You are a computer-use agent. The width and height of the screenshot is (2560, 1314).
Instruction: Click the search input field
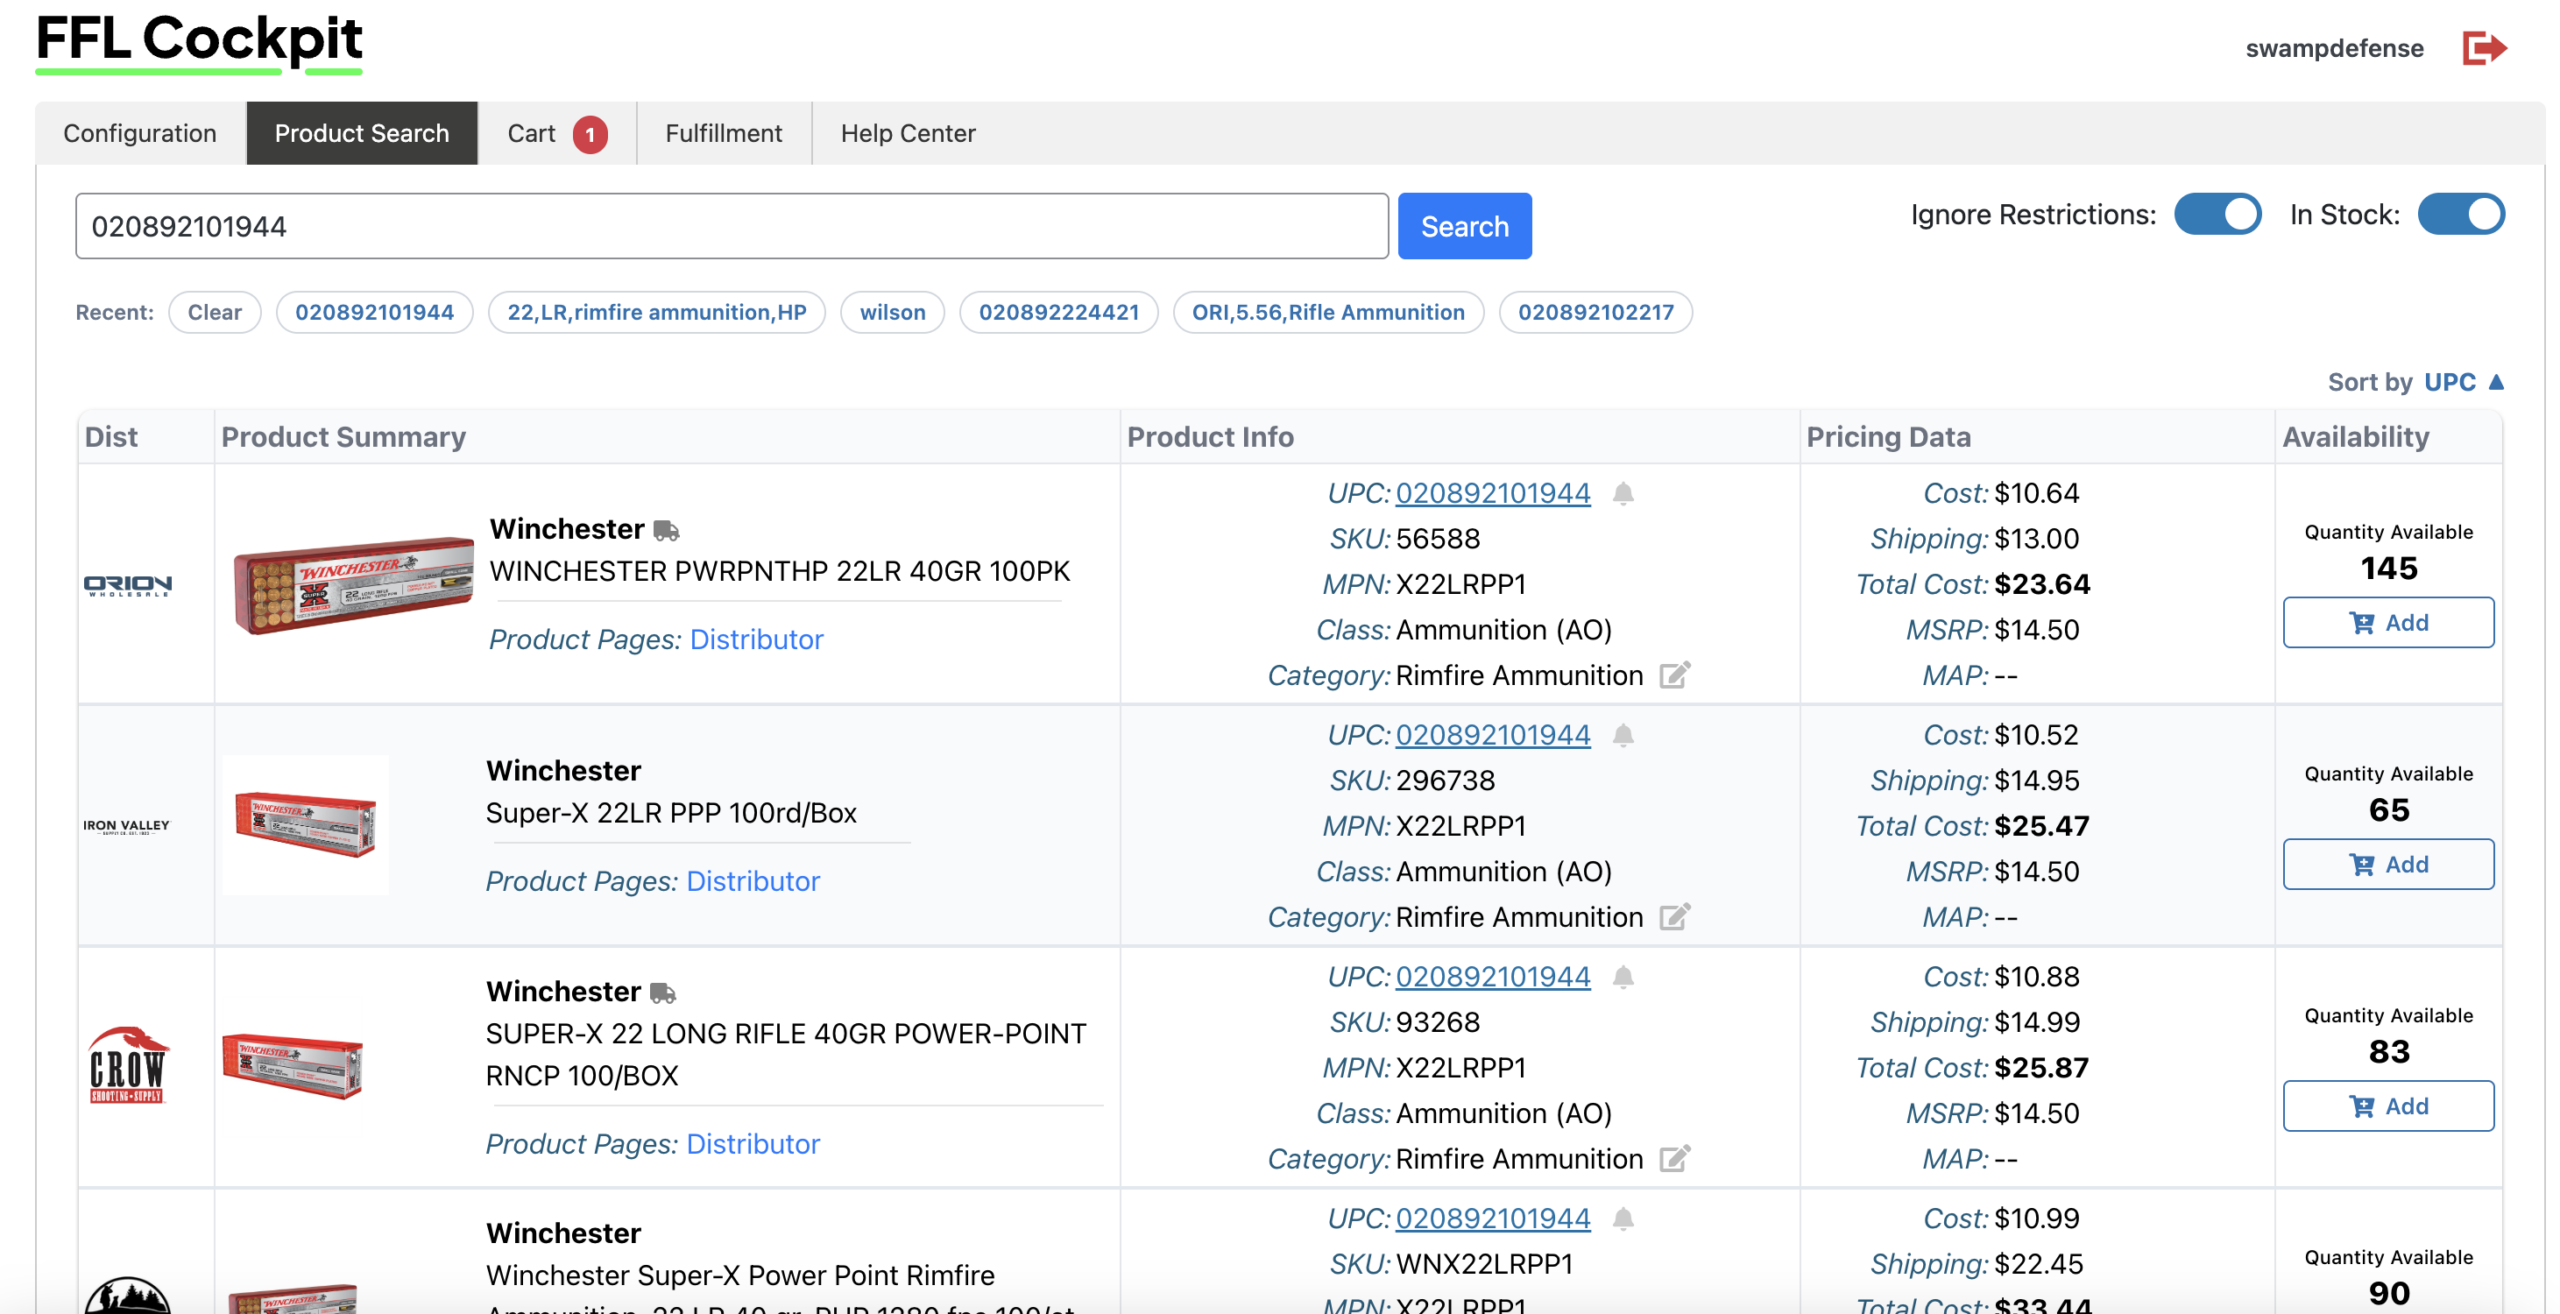pyautogui.click(x=731, y=227)
